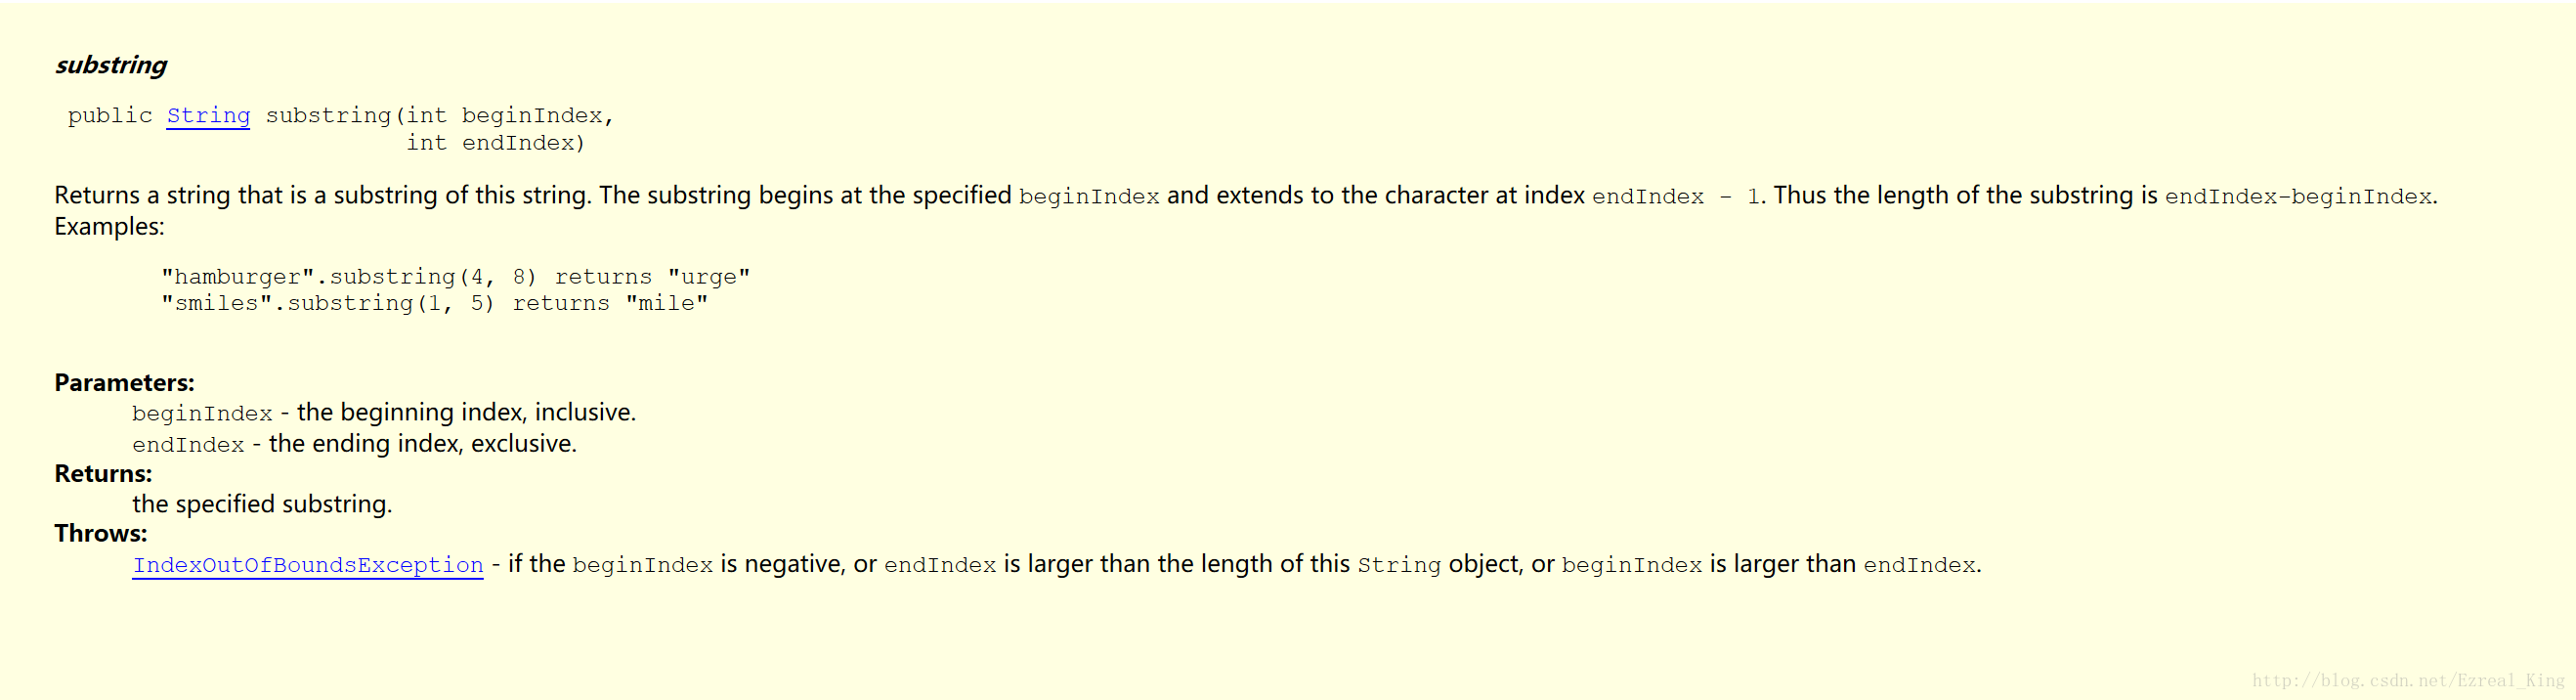This screenshot has height=700, width=2576.
Task: Click the "public" keyword in the signature
Action: pos(110,116)
